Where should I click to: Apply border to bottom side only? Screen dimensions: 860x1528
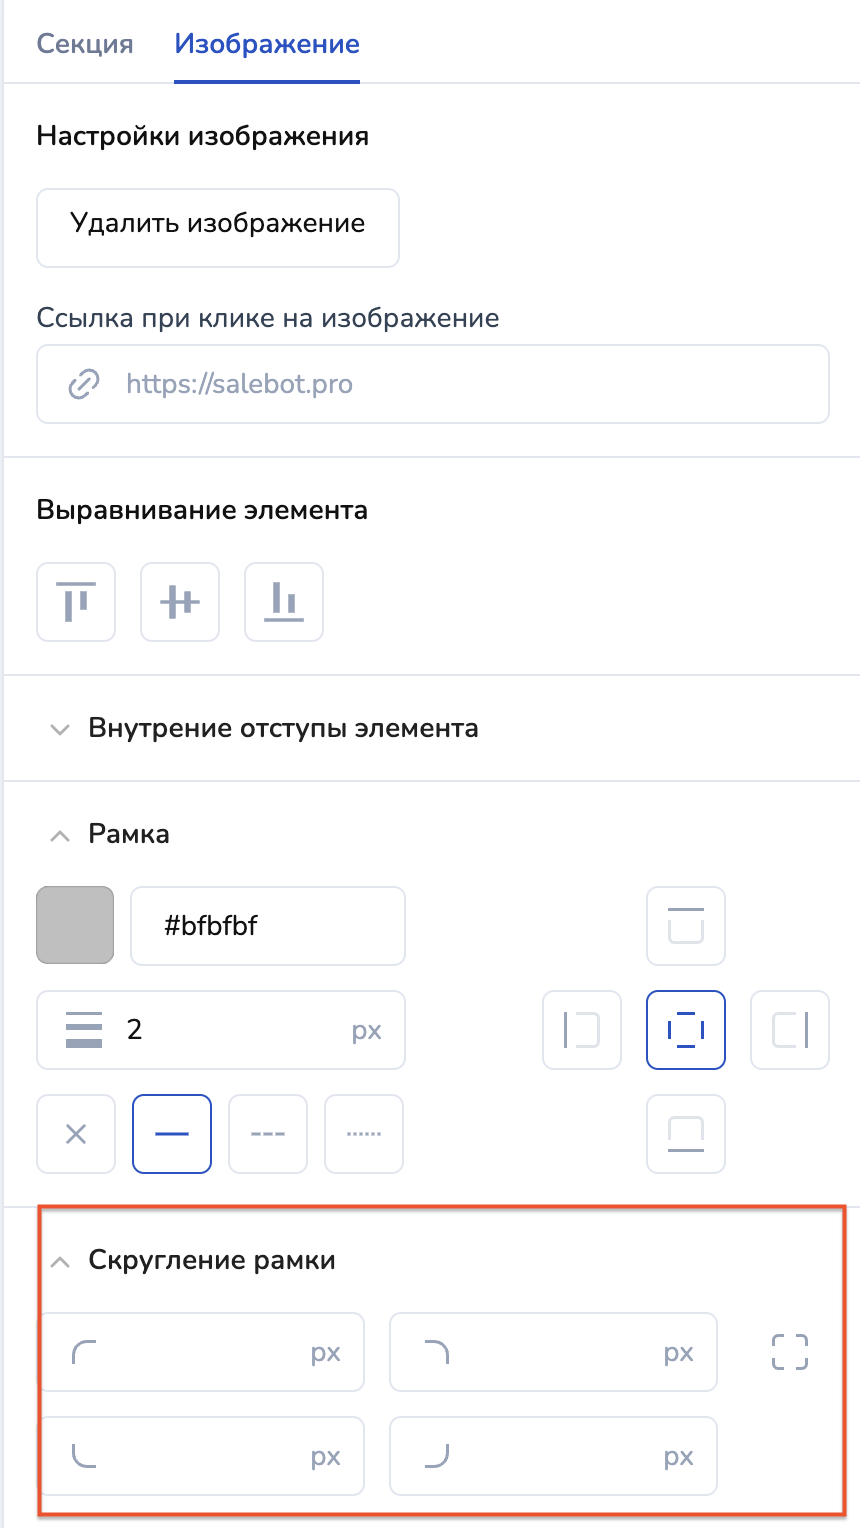(x=686, y=1134)
